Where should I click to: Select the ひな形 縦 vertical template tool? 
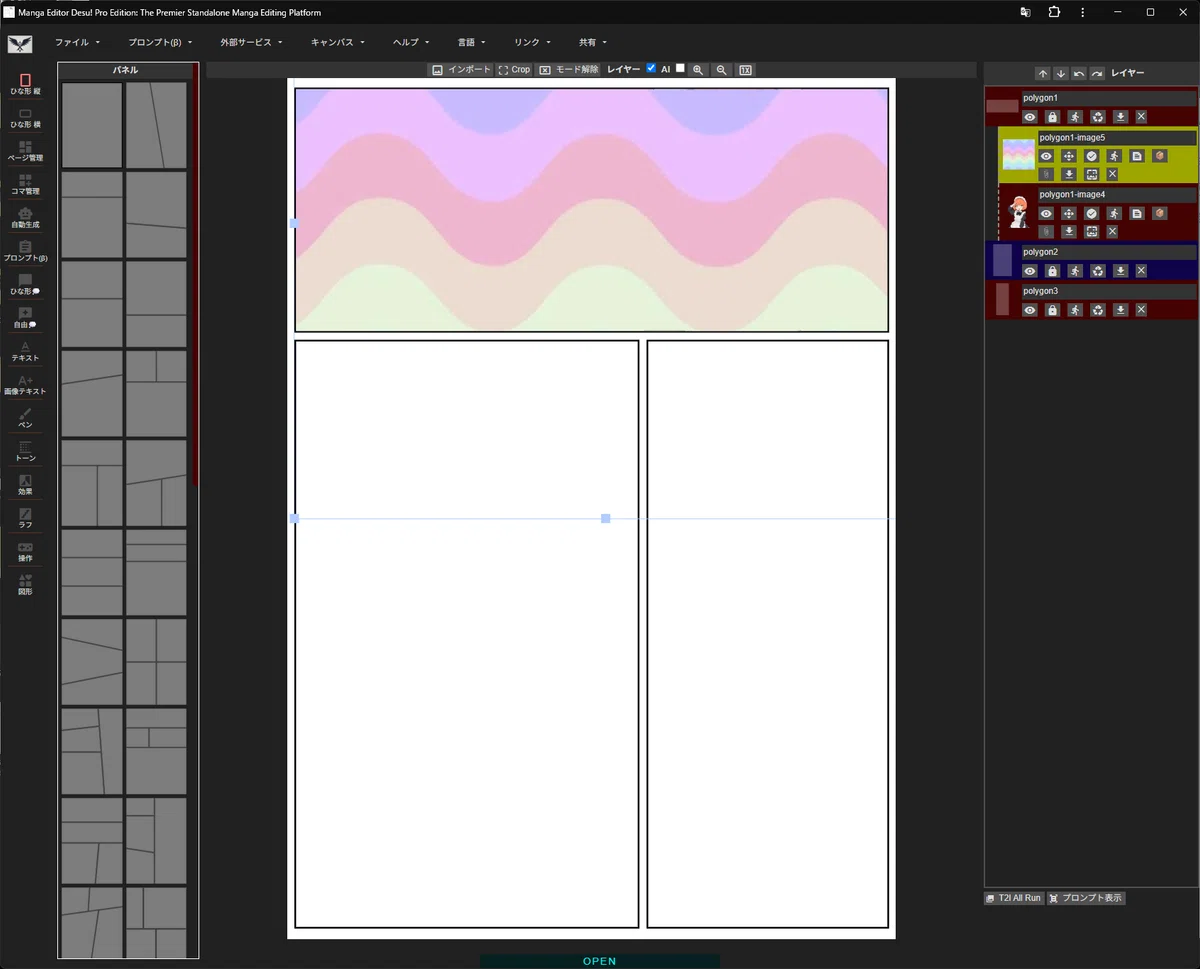pyautogui.click(x=25, y=84)
